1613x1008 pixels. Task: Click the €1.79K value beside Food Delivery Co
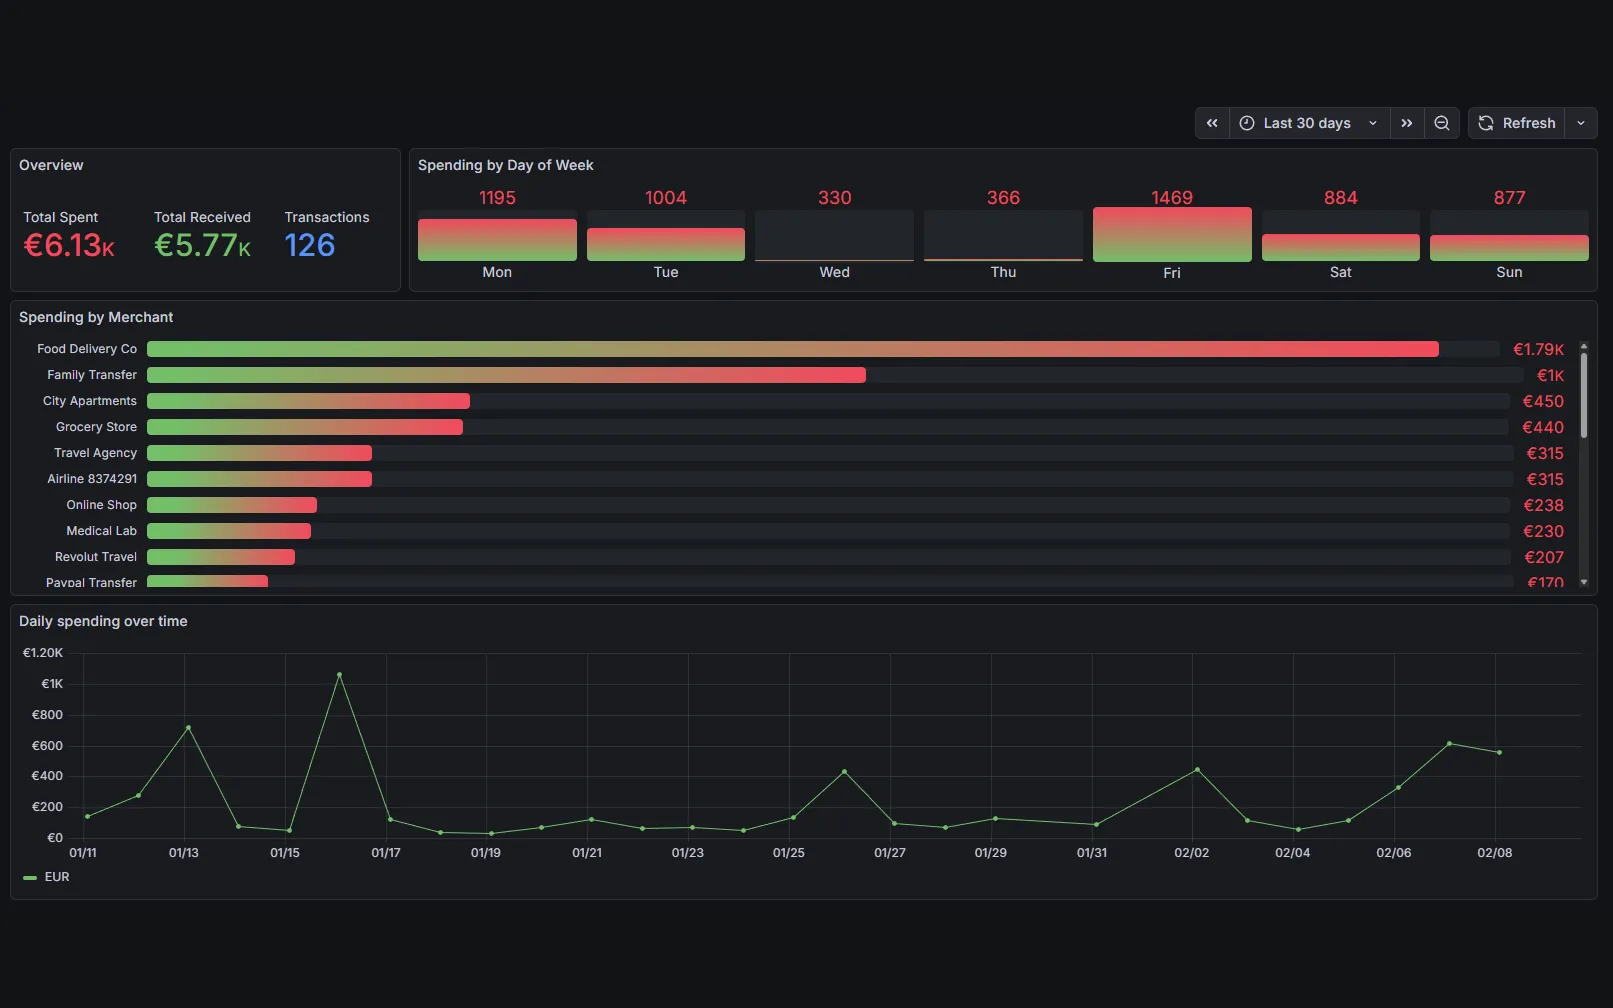[x=1539, y=348]
